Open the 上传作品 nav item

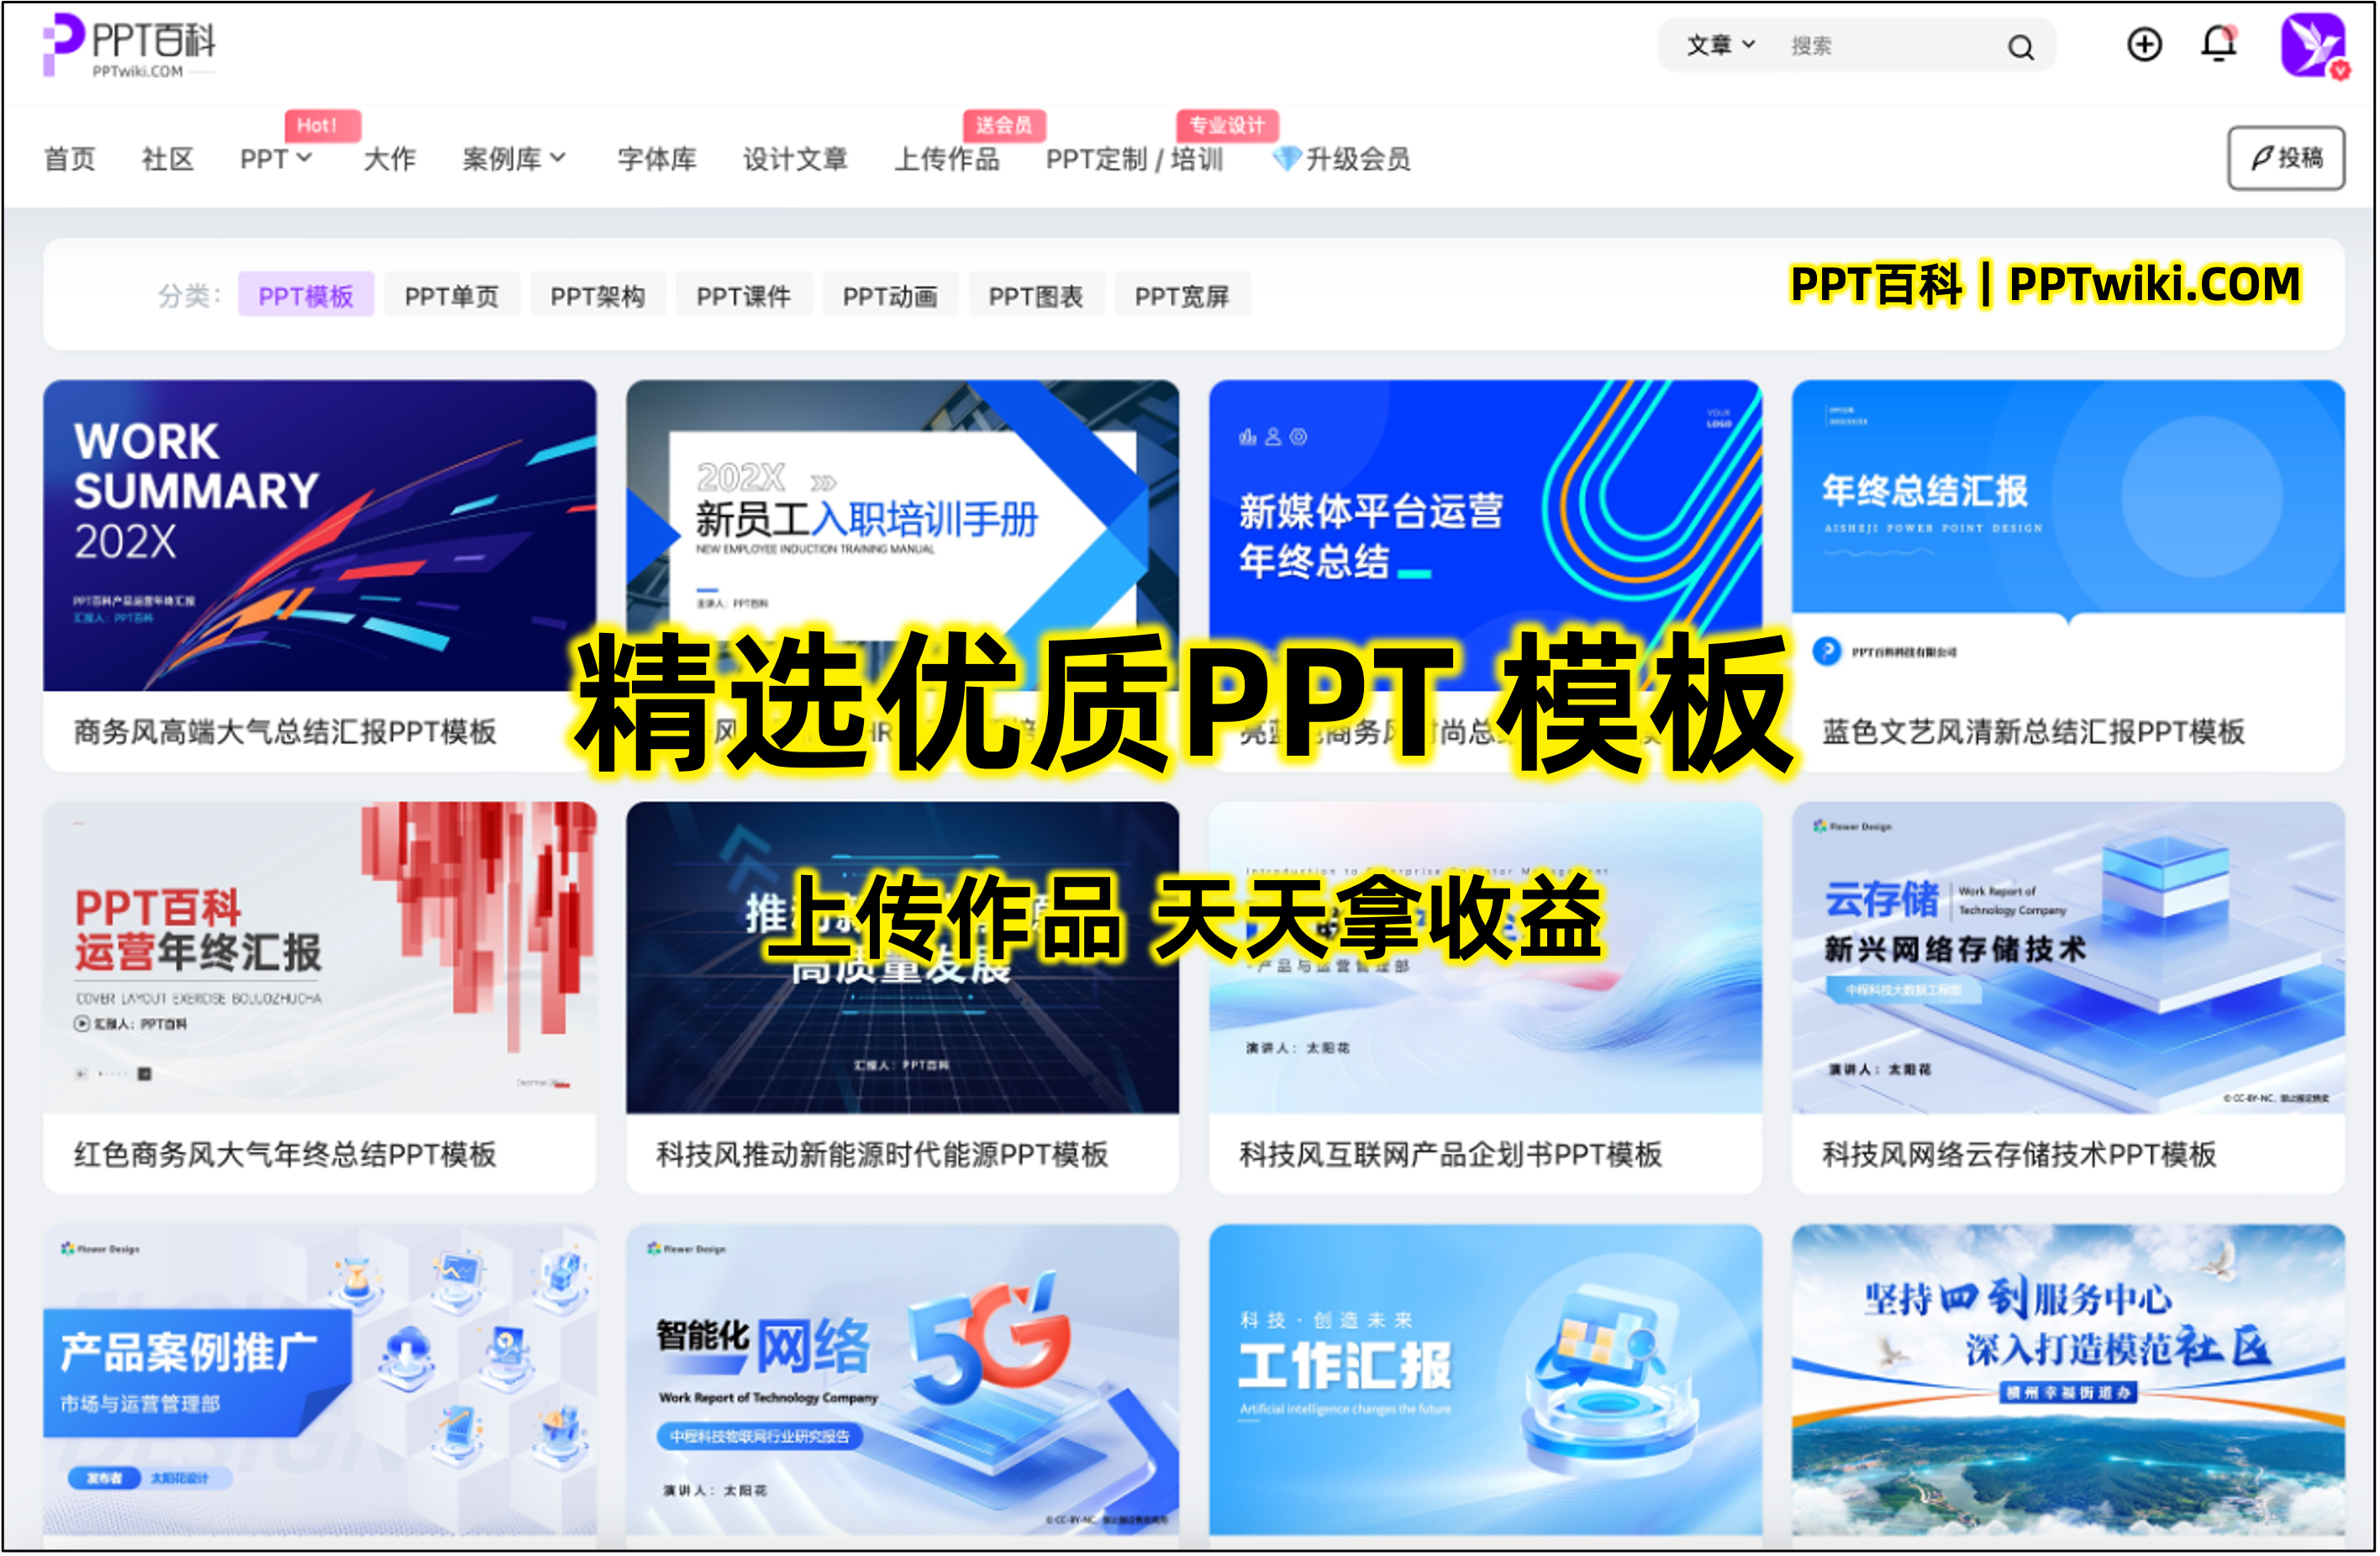(947, 158)
